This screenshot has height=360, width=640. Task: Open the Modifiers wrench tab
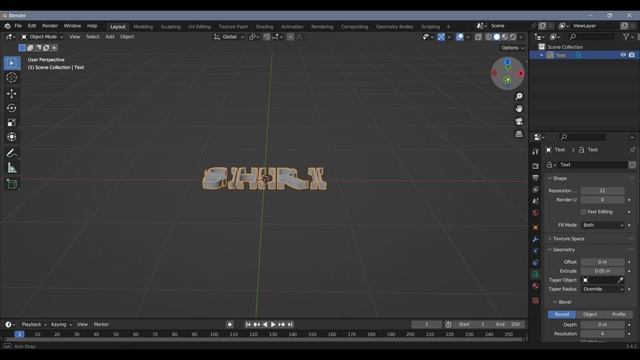536,239
